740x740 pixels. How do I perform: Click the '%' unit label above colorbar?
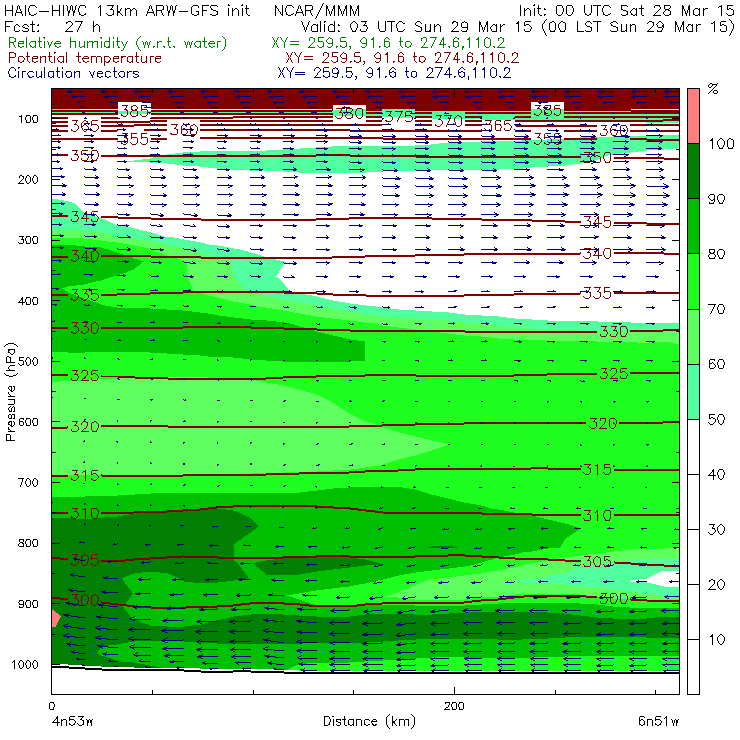point(713,89)
